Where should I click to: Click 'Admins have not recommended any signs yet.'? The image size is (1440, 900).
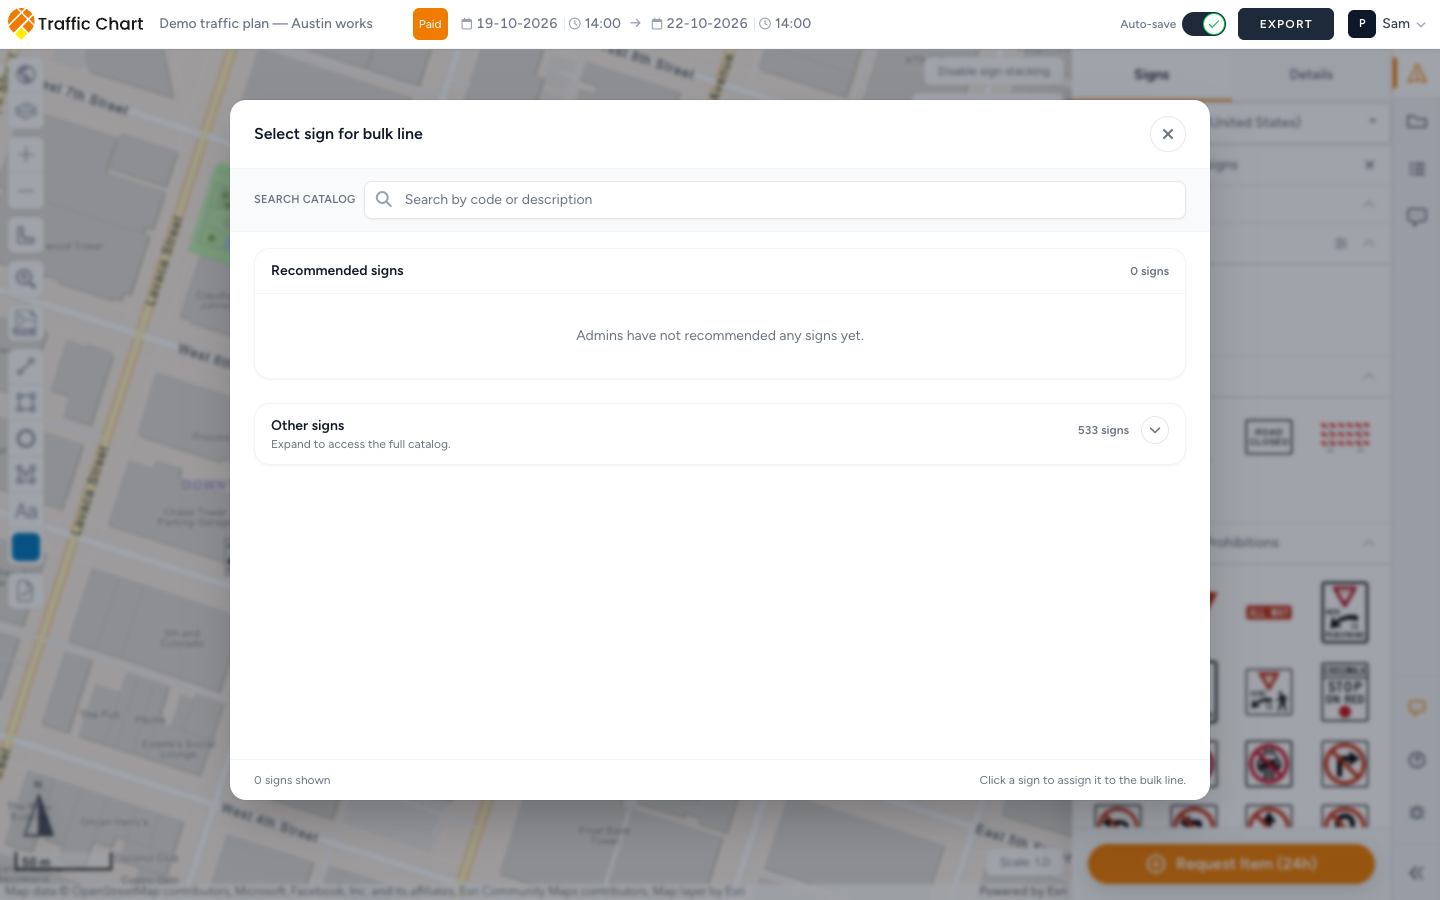coord(720,336)
